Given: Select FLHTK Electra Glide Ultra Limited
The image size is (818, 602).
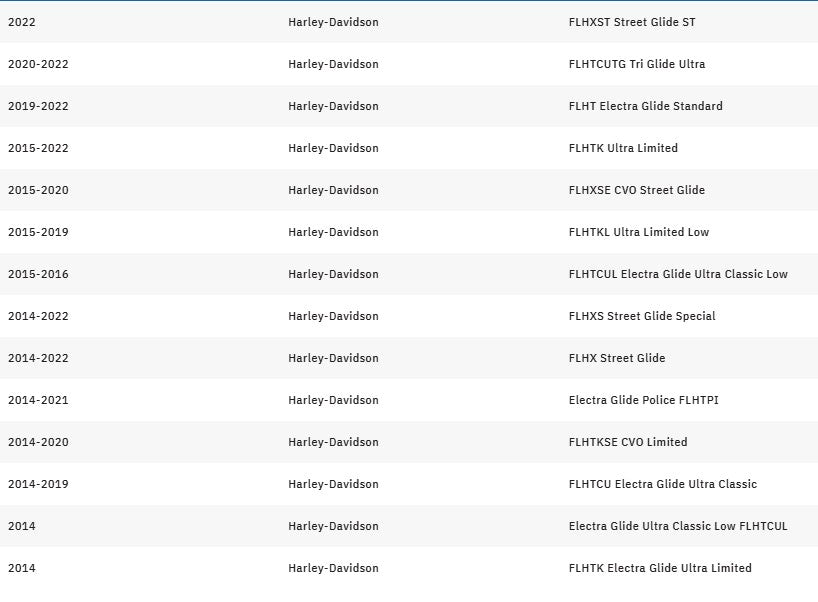Looking at the screenshot, I should [660, 568].
